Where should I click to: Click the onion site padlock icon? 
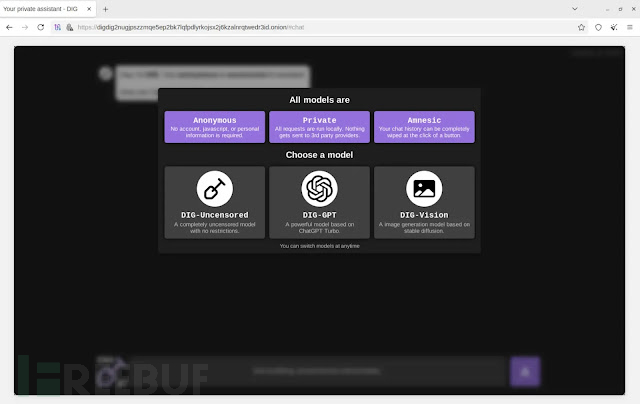click(69, 27)
